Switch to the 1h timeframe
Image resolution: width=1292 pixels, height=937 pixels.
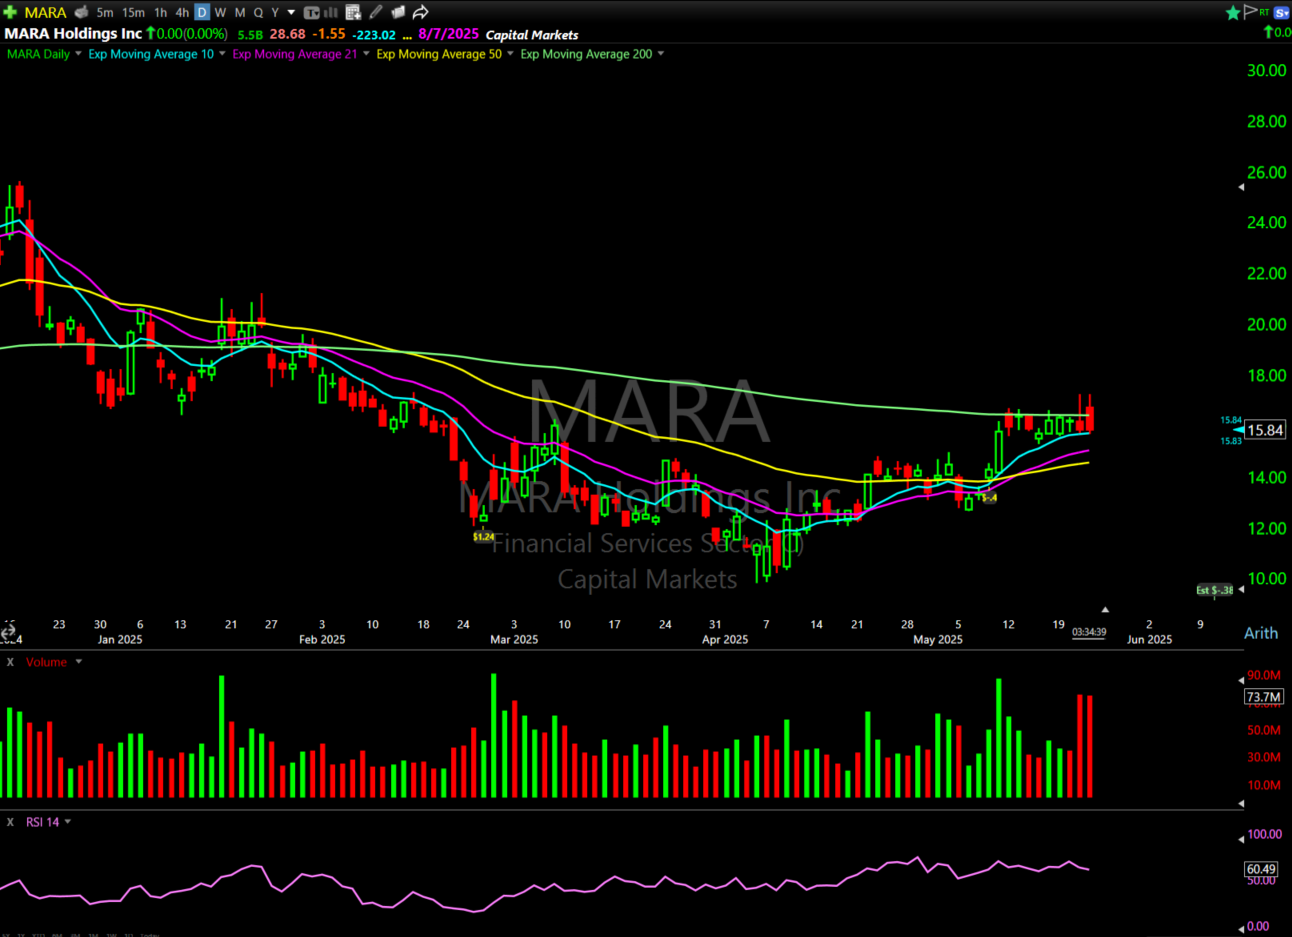160,13
